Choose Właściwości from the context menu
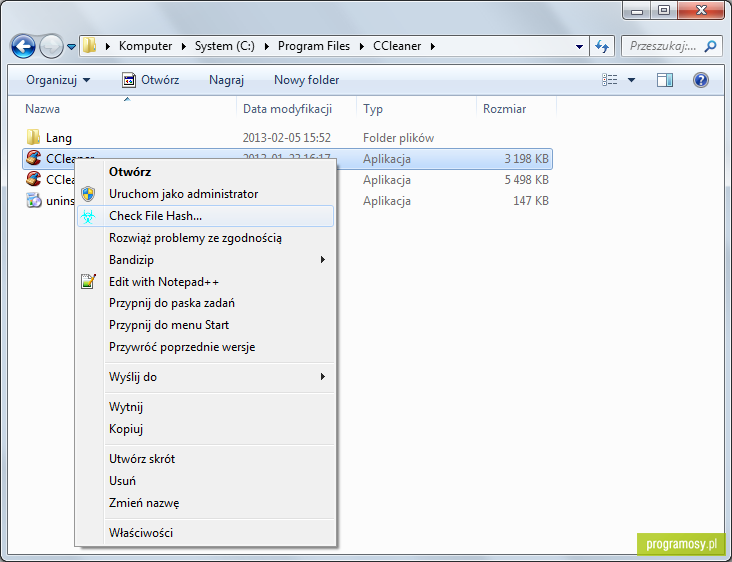Image resolution: width=732 pixels, height=562 pixels. (x=205, y=533)
